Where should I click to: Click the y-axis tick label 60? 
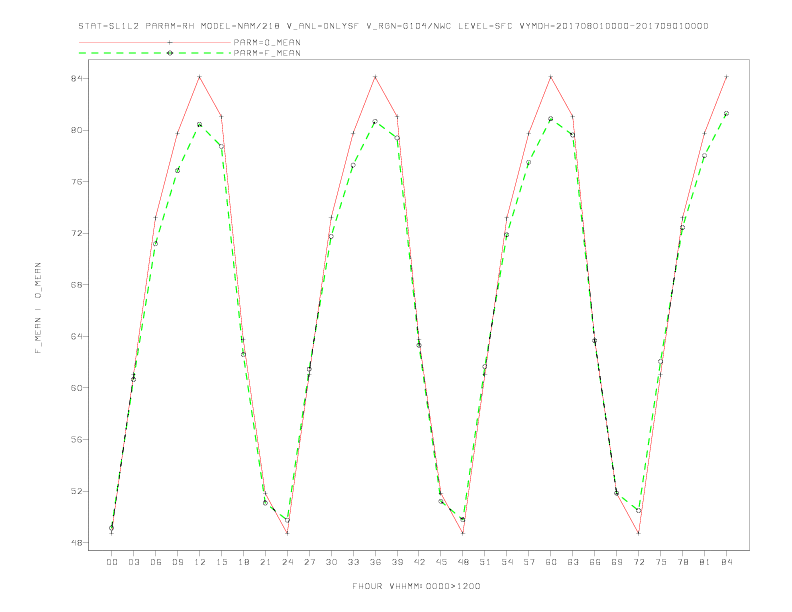coord(77,388)
